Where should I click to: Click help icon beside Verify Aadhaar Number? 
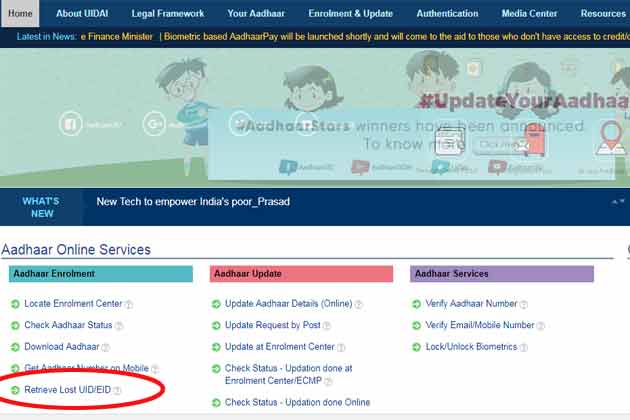[524, 304]
